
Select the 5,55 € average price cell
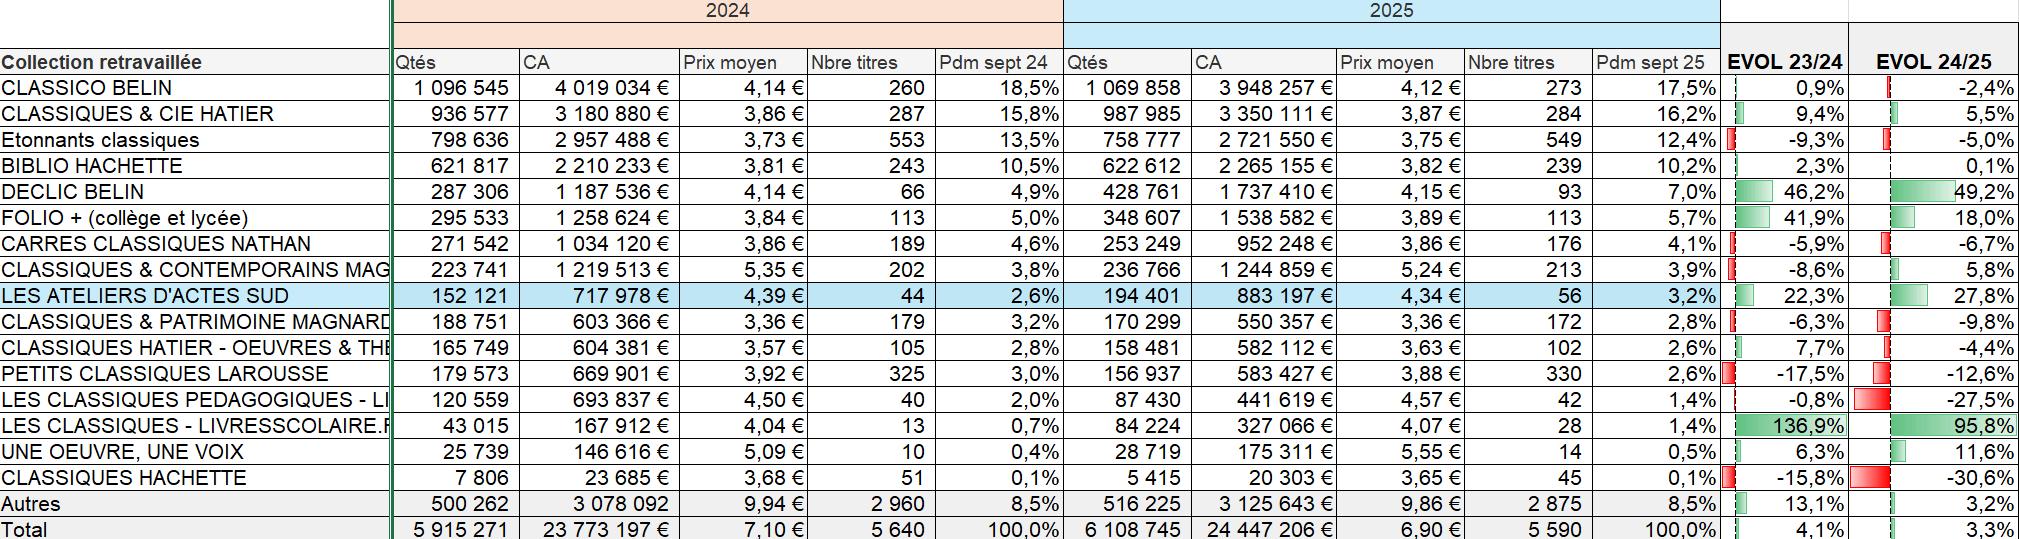1400,452
